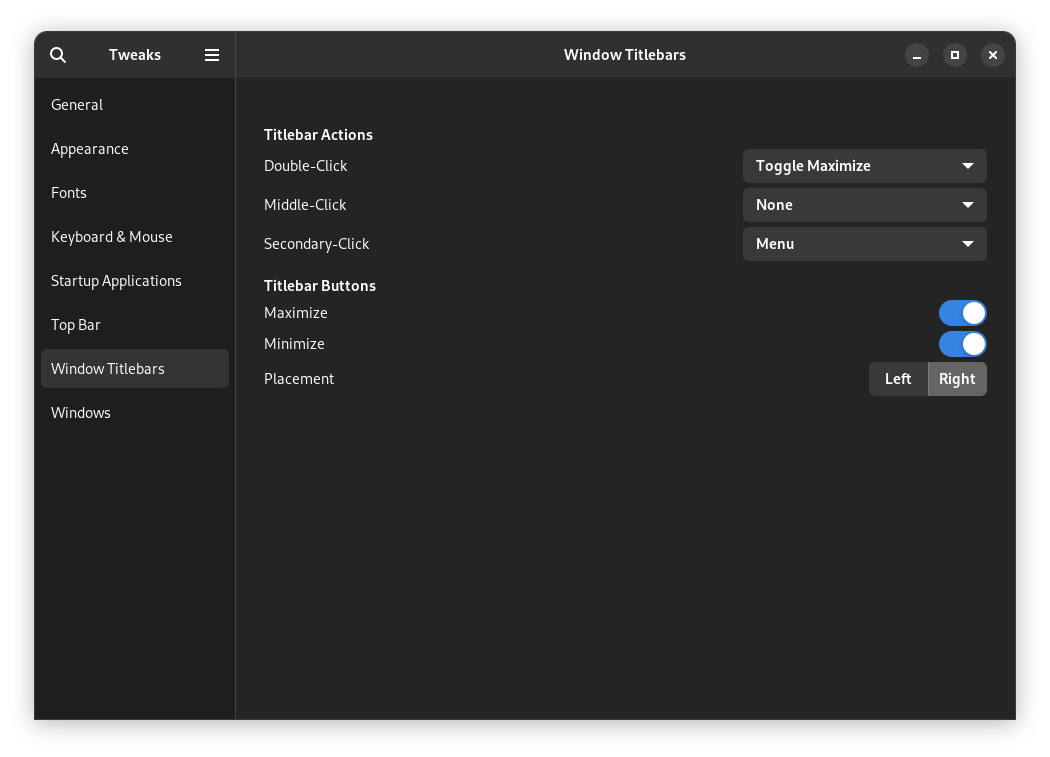Expand the Double-Click action dropdown

(864, 166)
